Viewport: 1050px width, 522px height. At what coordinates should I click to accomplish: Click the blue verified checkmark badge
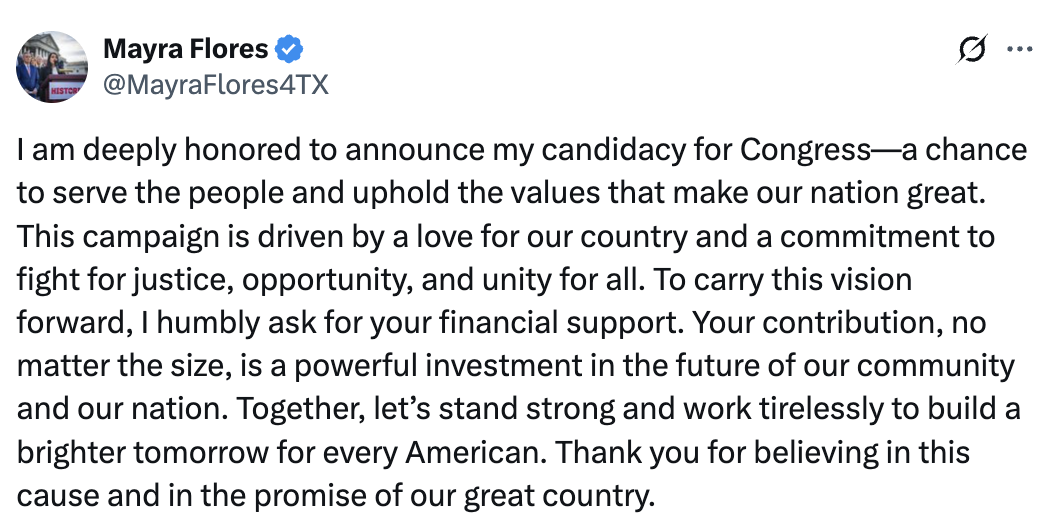pyautogui.click(x=290, y=49)
